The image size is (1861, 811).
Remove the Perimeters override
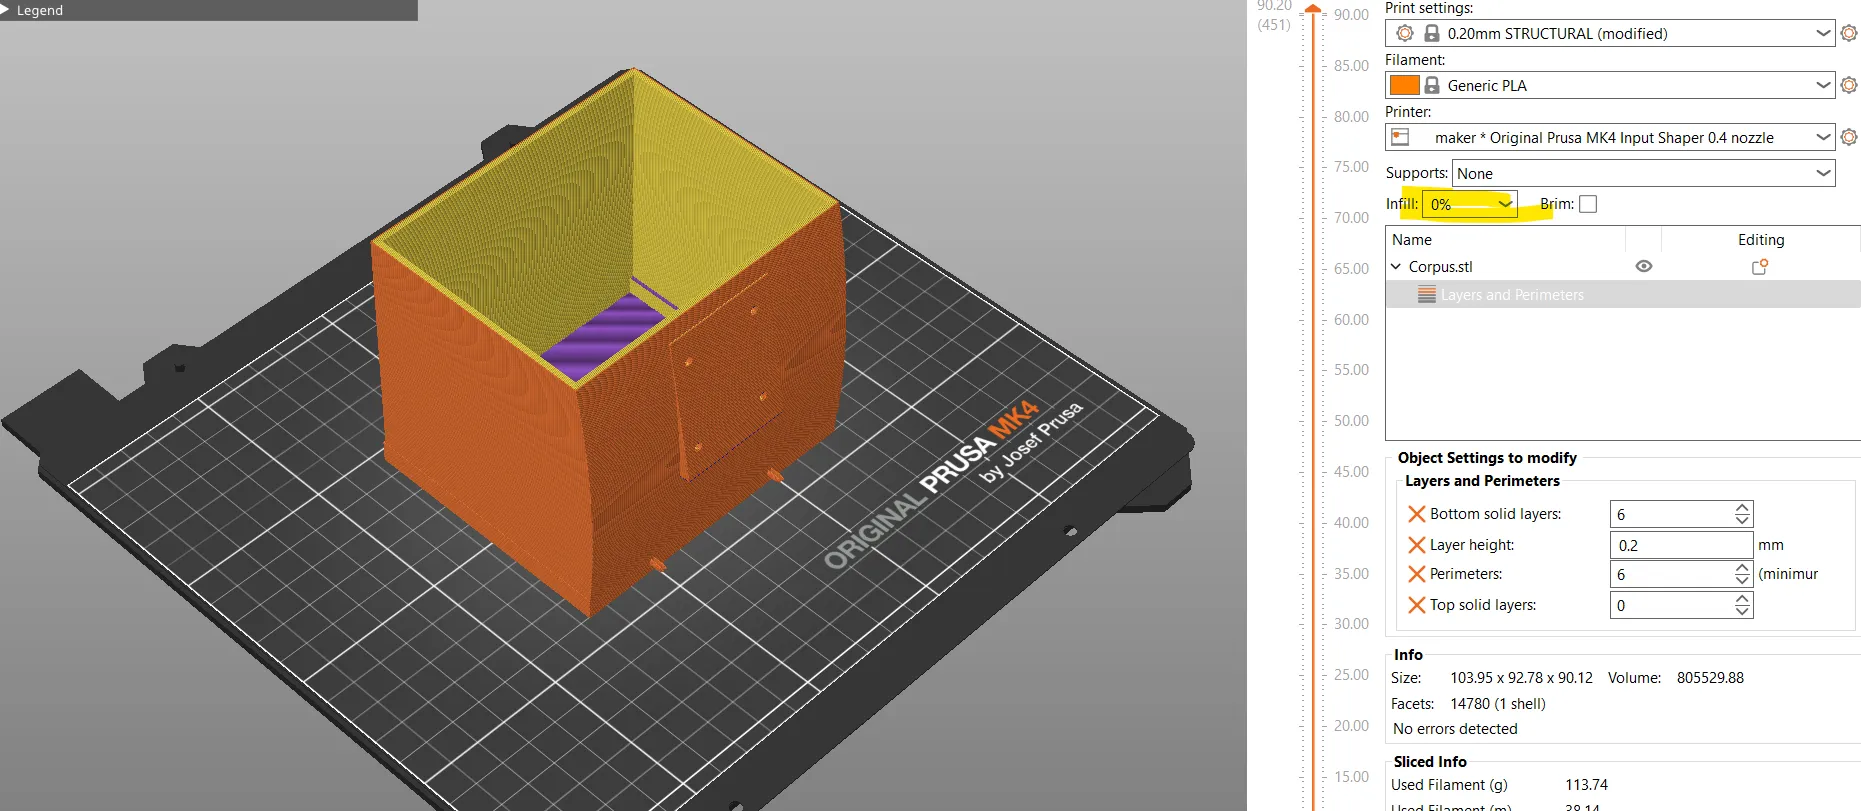click(x=1416, y=574)
